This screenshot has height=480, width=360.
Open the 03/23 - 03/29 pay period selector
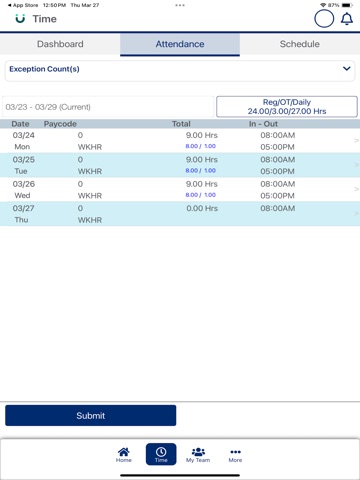click(x=108, y=107)
